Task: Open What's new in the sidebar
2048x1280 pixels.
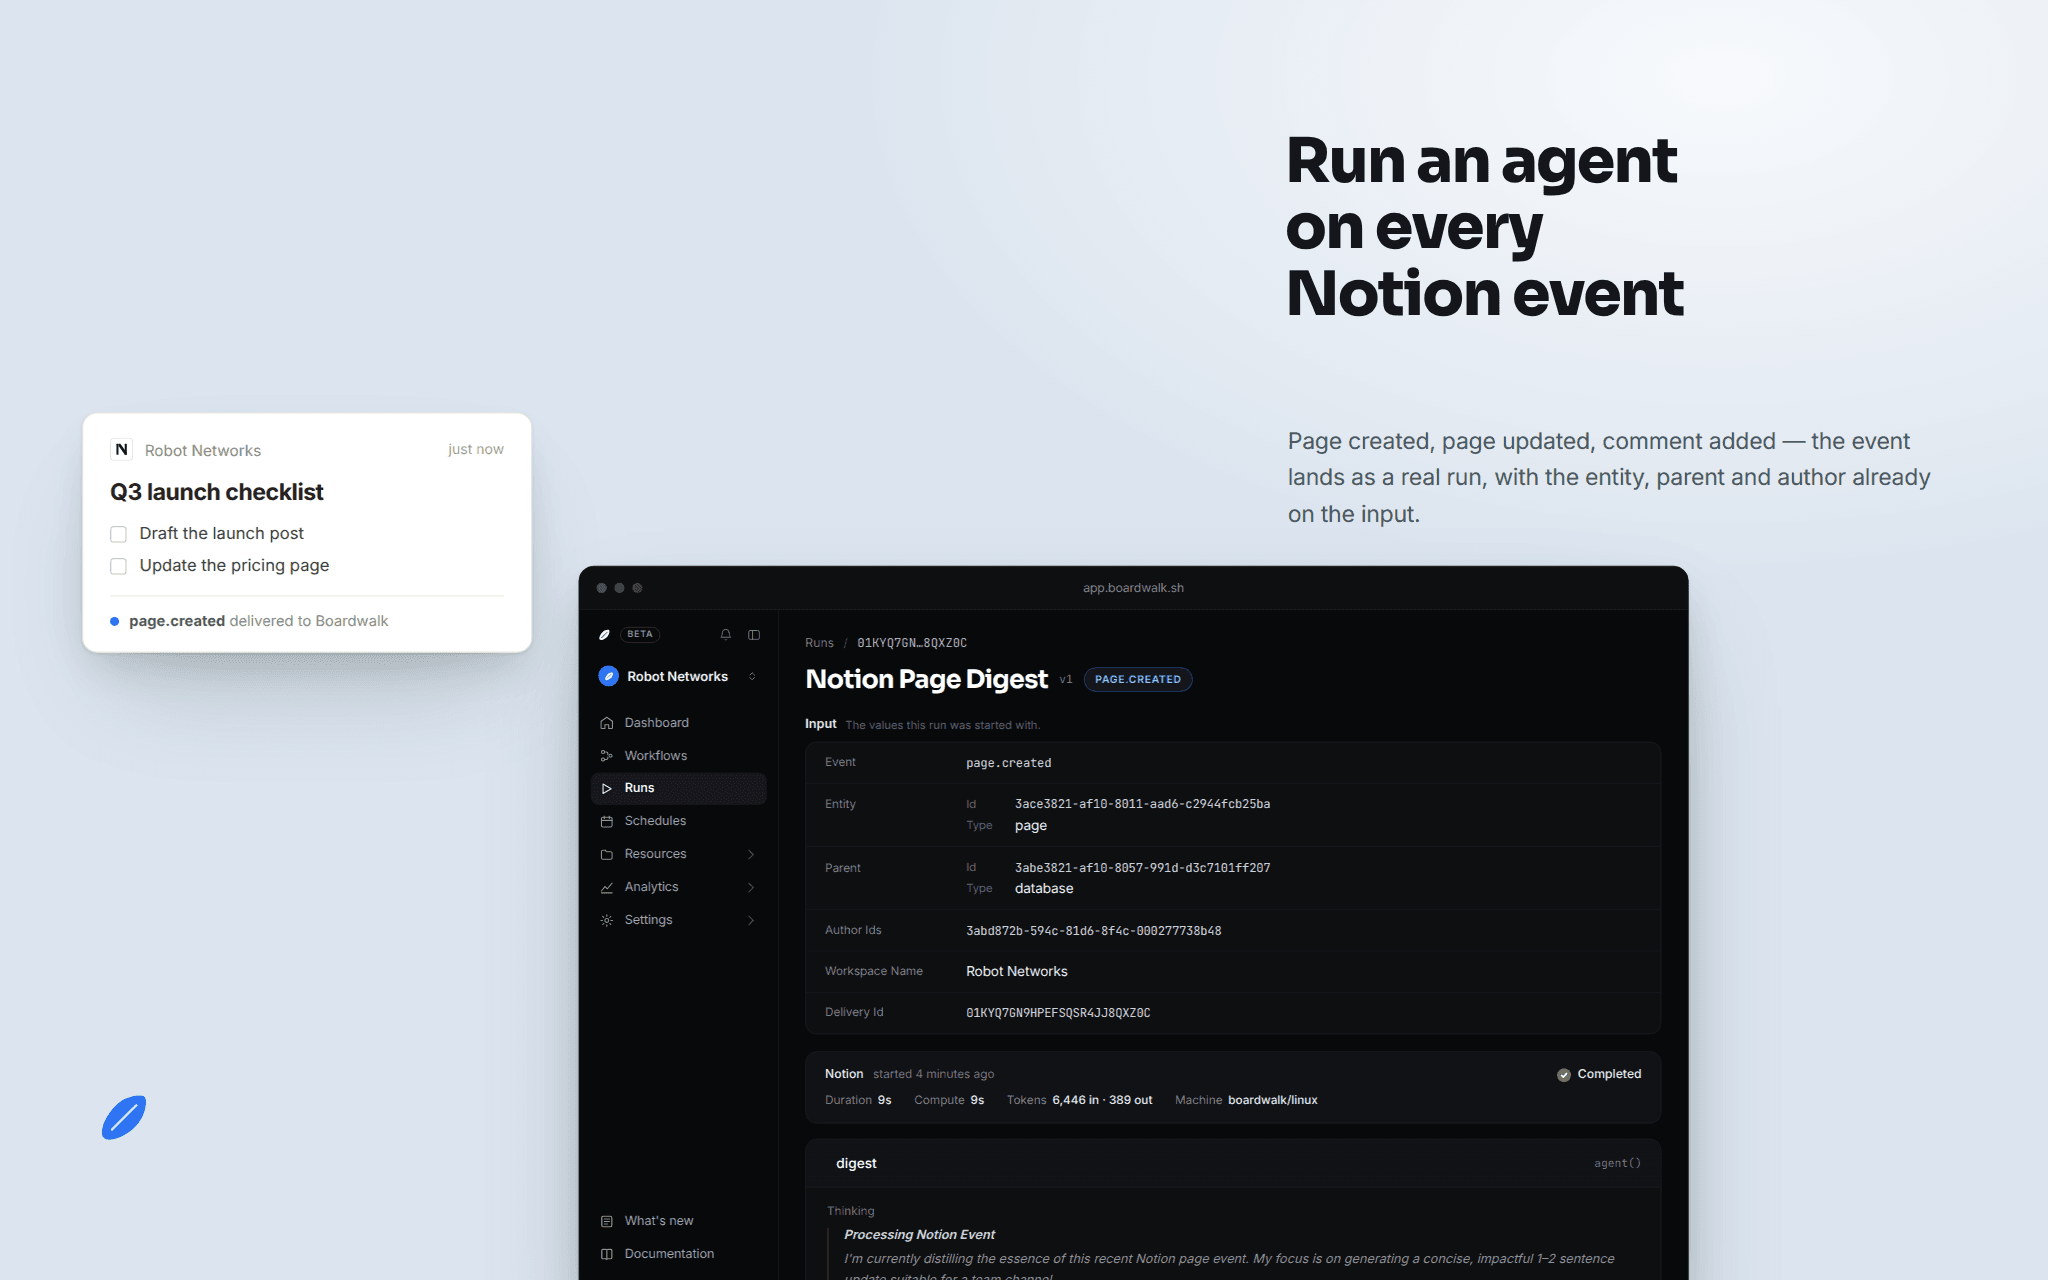Action: coord(679,1222)
